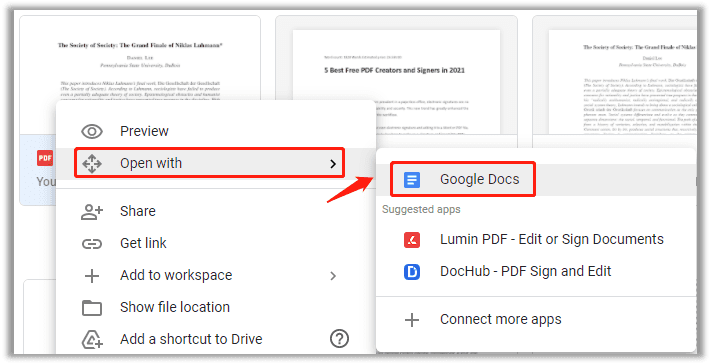
Task: Expand the Open with submenu chevron
Action: [333, 164]
